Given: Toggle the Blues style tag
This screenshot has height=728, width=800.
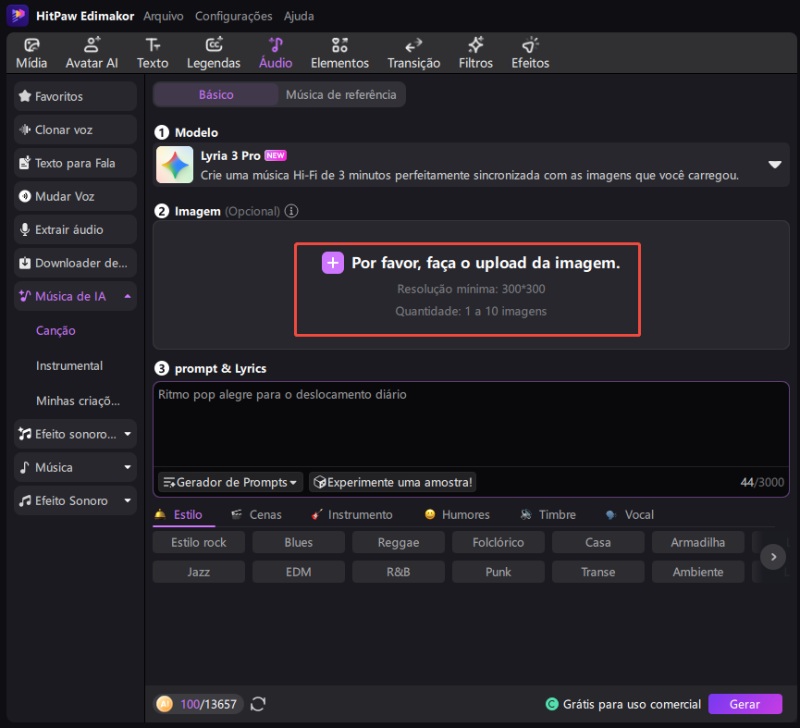Looking at the screenshot, I should 298,542.
